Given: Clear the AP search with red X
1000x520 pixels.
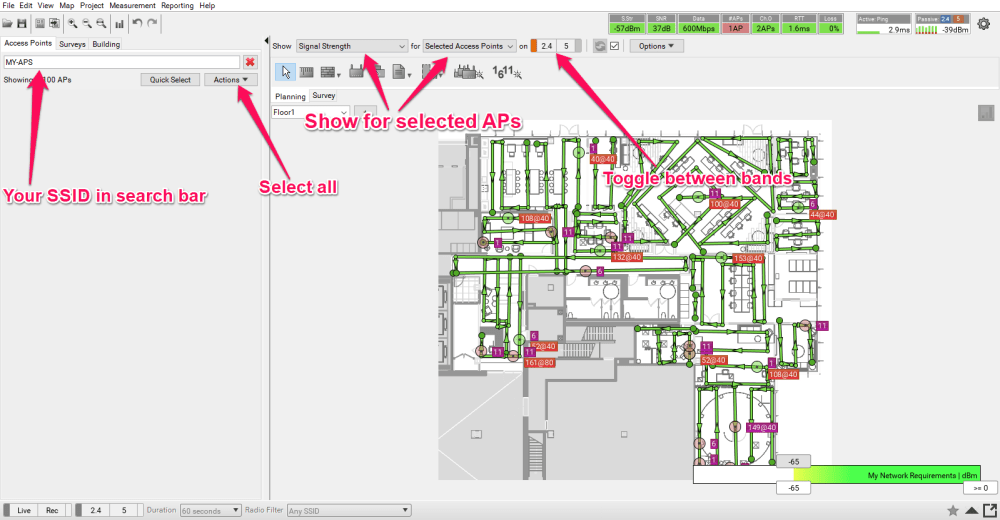Looking at the screenshot, I should [250, 62].
